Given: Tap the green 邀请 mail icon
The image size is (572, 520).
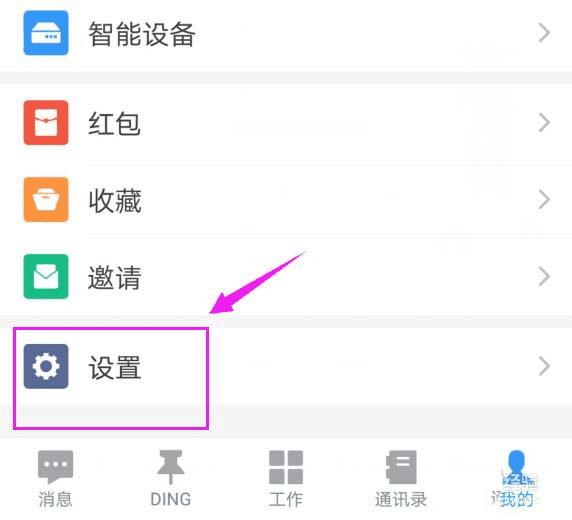Looking at the screenshot, I should pos(46,276).
